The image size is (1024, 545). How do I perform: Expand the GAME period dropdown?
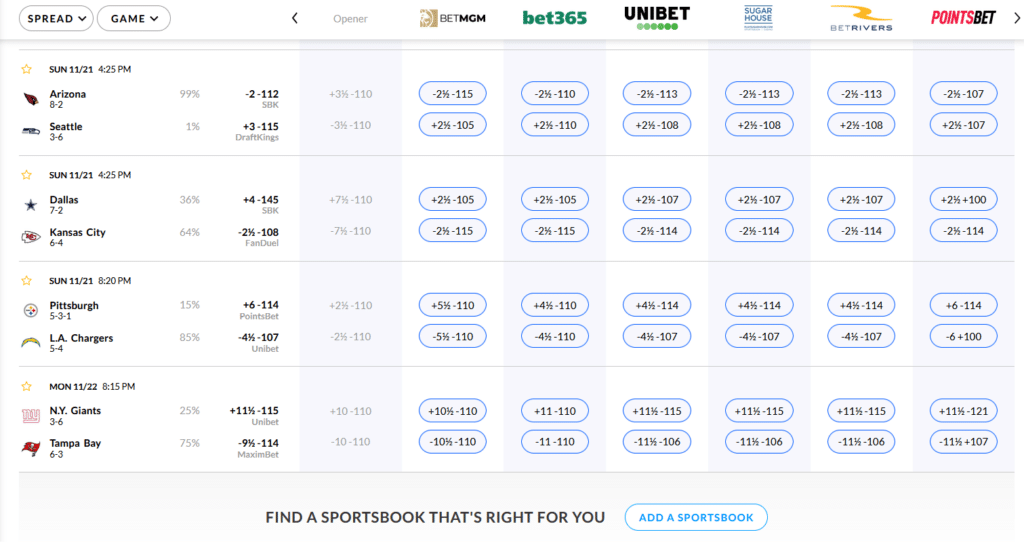[x=133, y=18]
